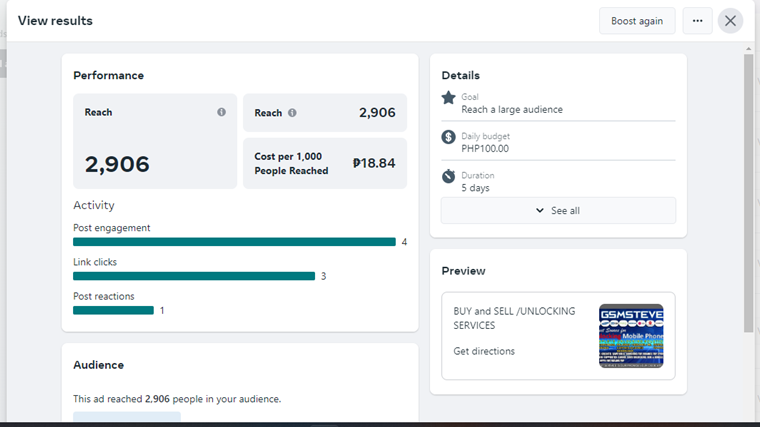
Task: Click the large 2,906 Reach number
Action: [117, 165]
